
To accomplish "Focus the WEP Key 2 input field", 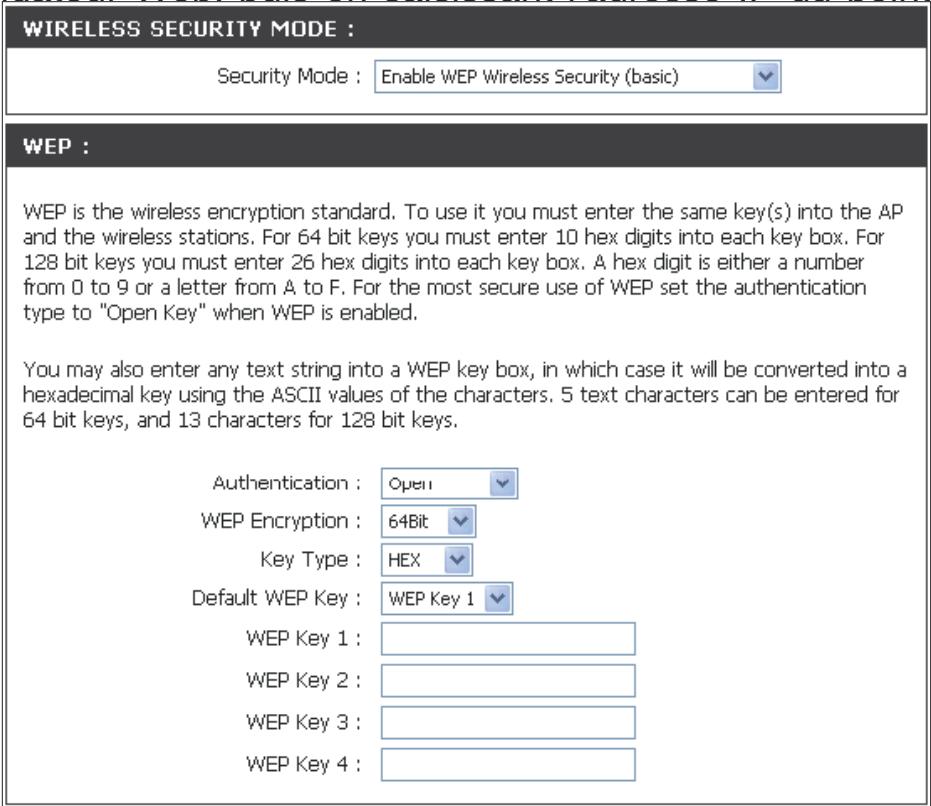I will point(508,680).
